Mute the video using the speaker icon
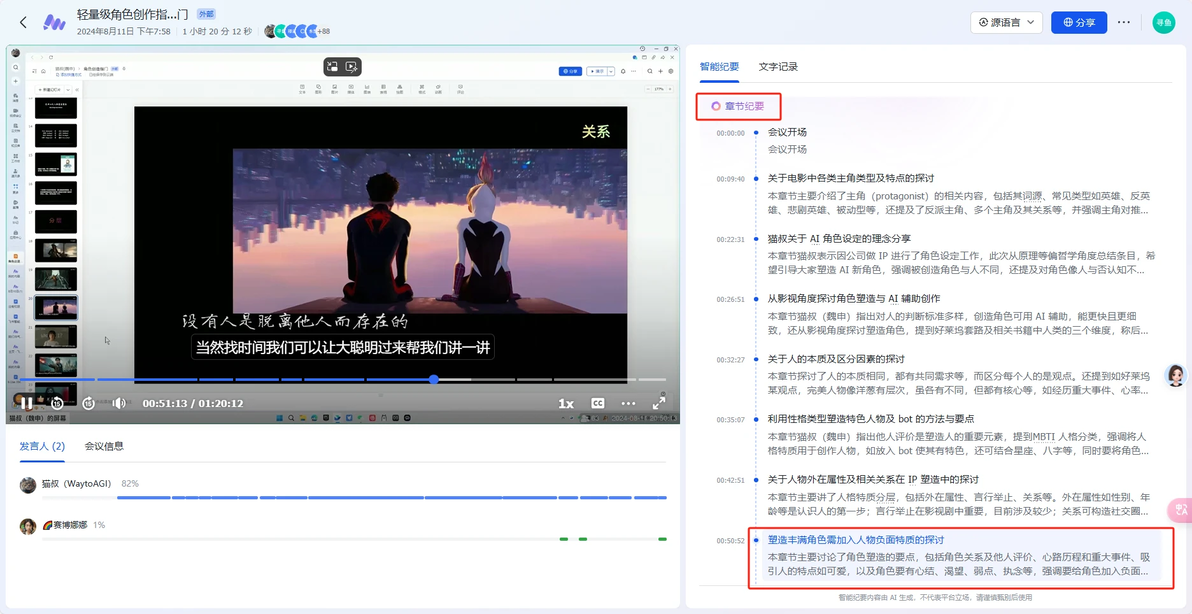 click(x=119, y=404)
